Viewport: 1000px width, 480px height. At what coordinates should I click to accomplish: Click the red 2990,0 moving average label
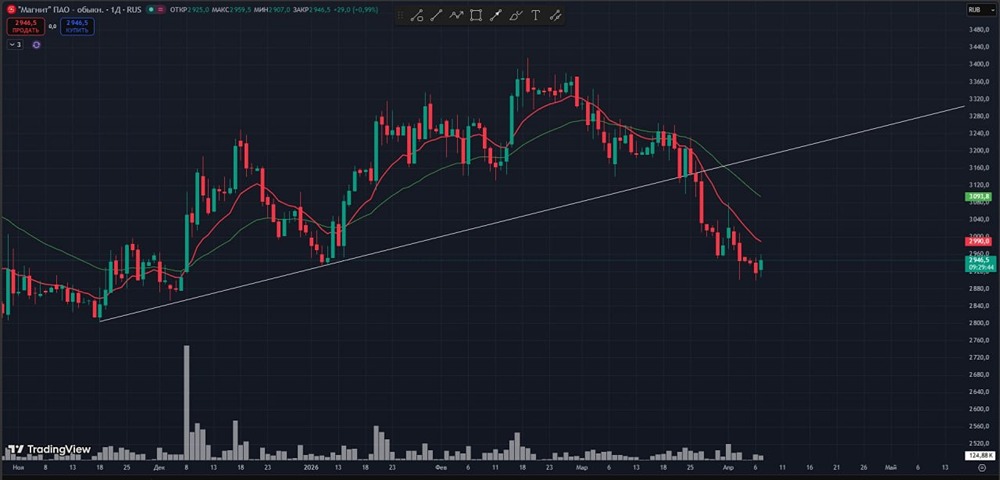tap(978, 241)
